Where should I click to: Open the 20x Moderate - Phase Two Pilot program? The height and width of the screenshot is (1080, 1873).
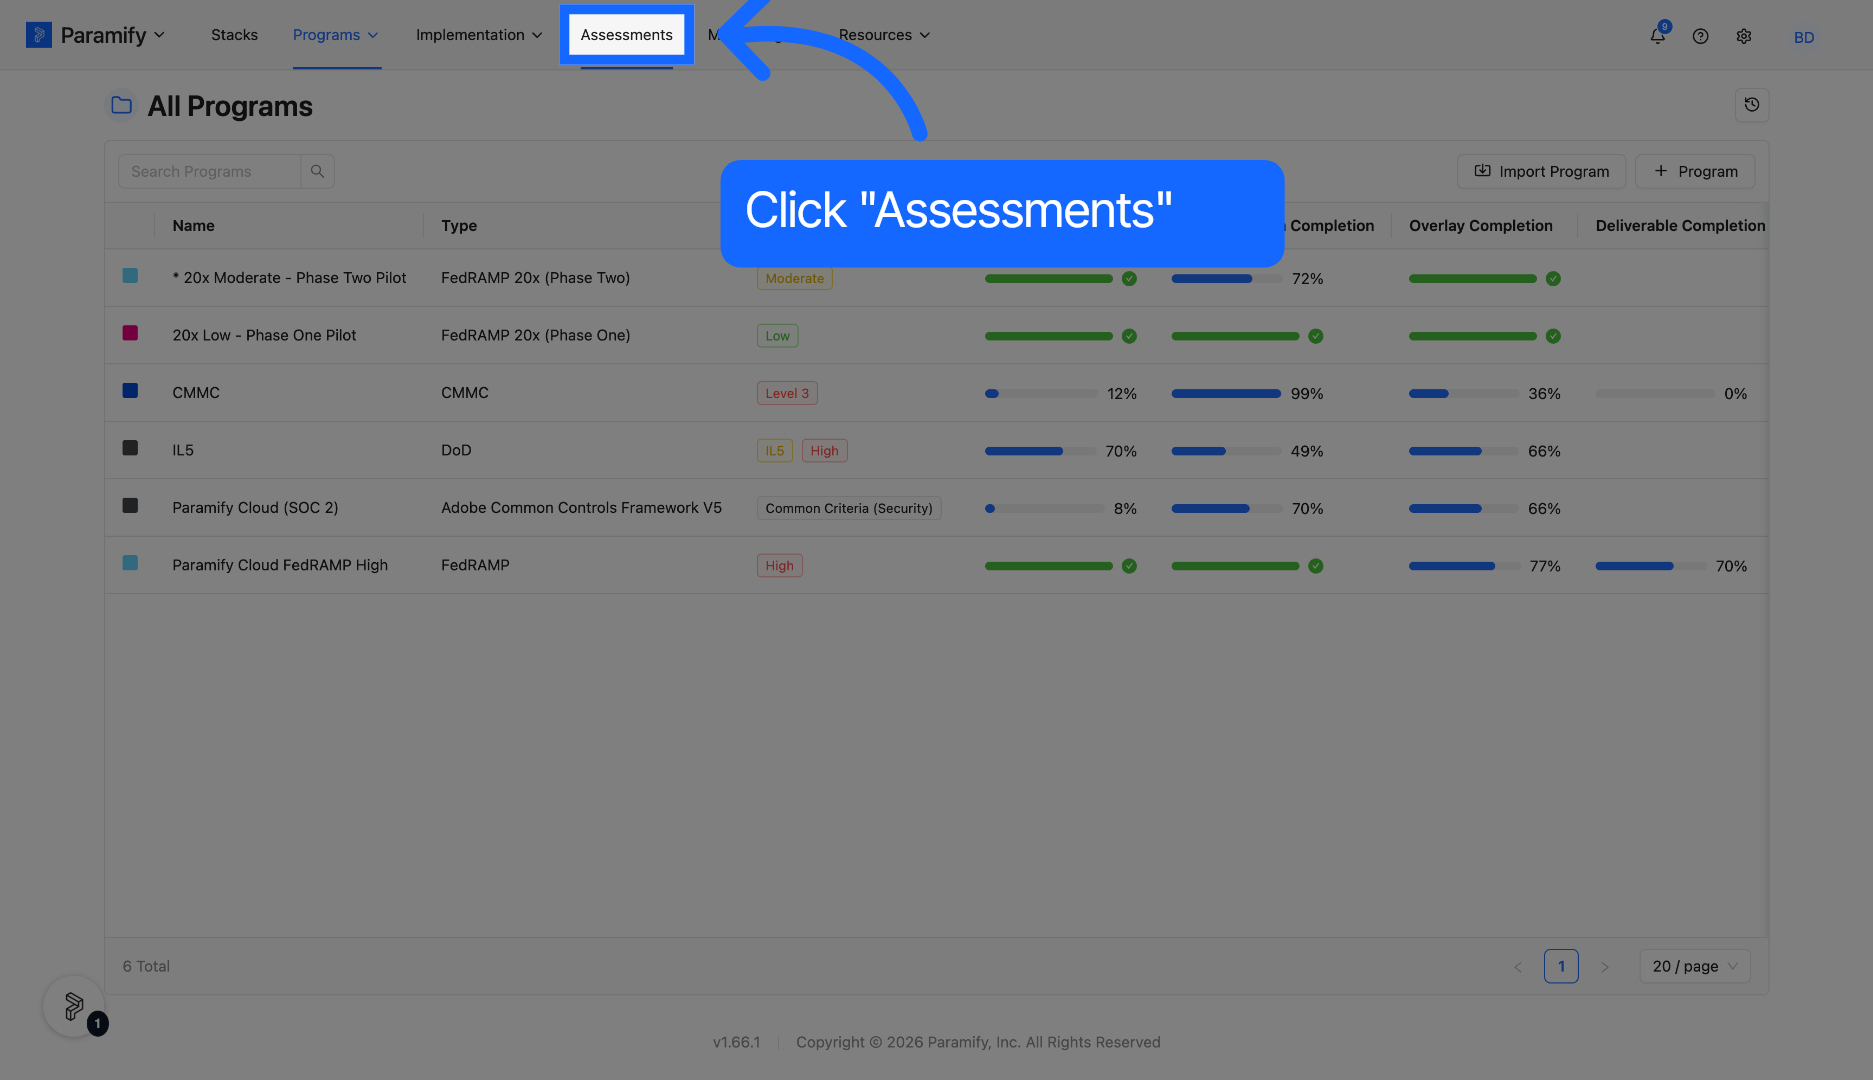289,278
